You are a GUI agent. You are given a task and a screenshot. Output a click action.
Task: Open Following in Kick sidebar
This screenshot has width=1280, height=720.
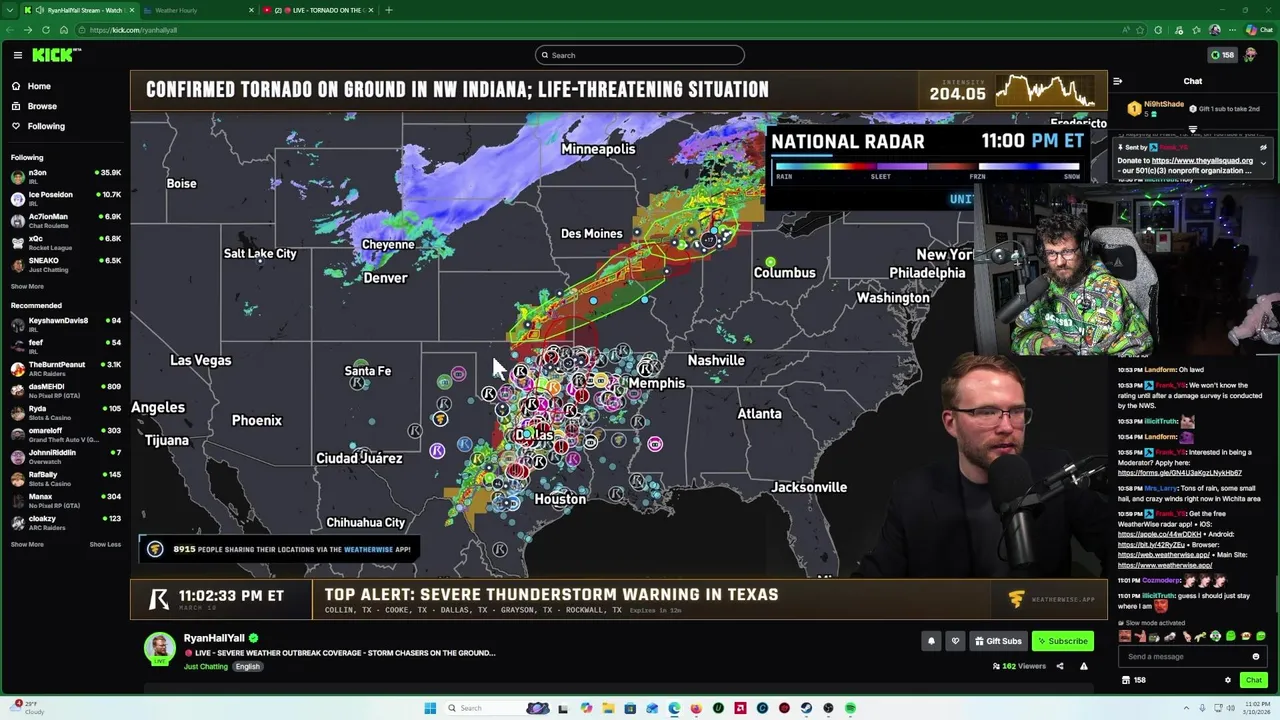coord(46,126)
